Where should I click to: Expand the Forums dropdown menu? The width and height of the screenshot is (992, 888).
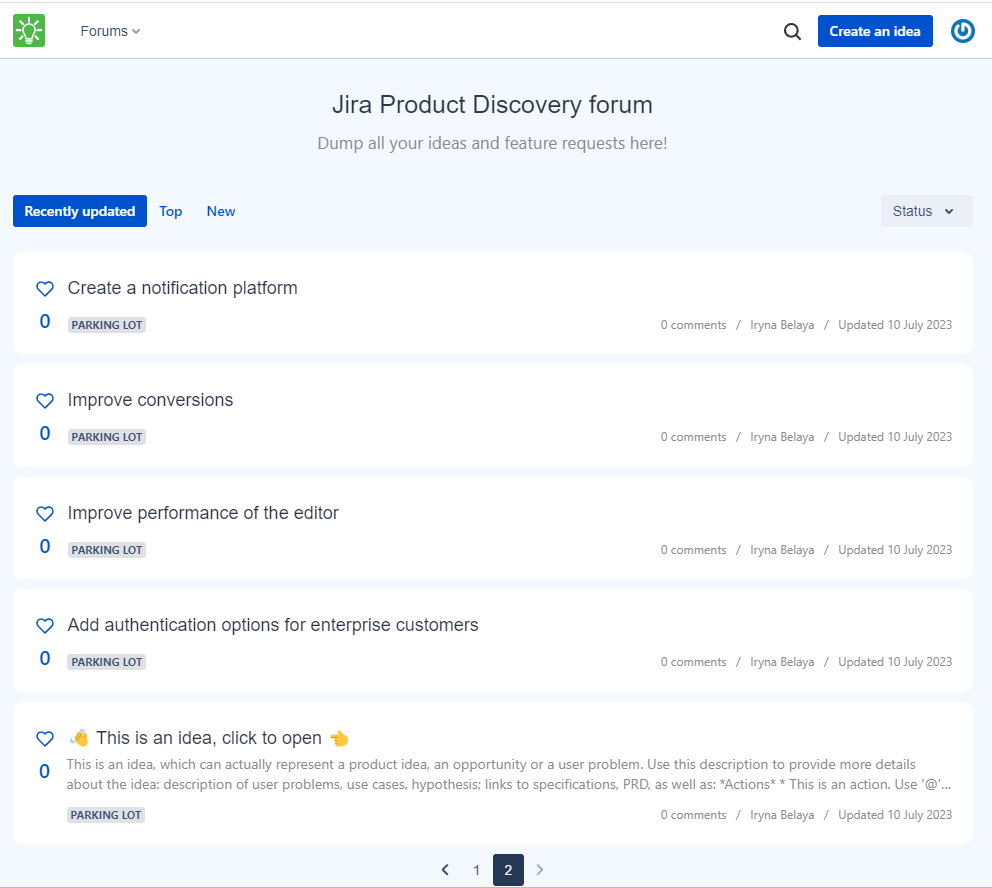tap(110, 31)
